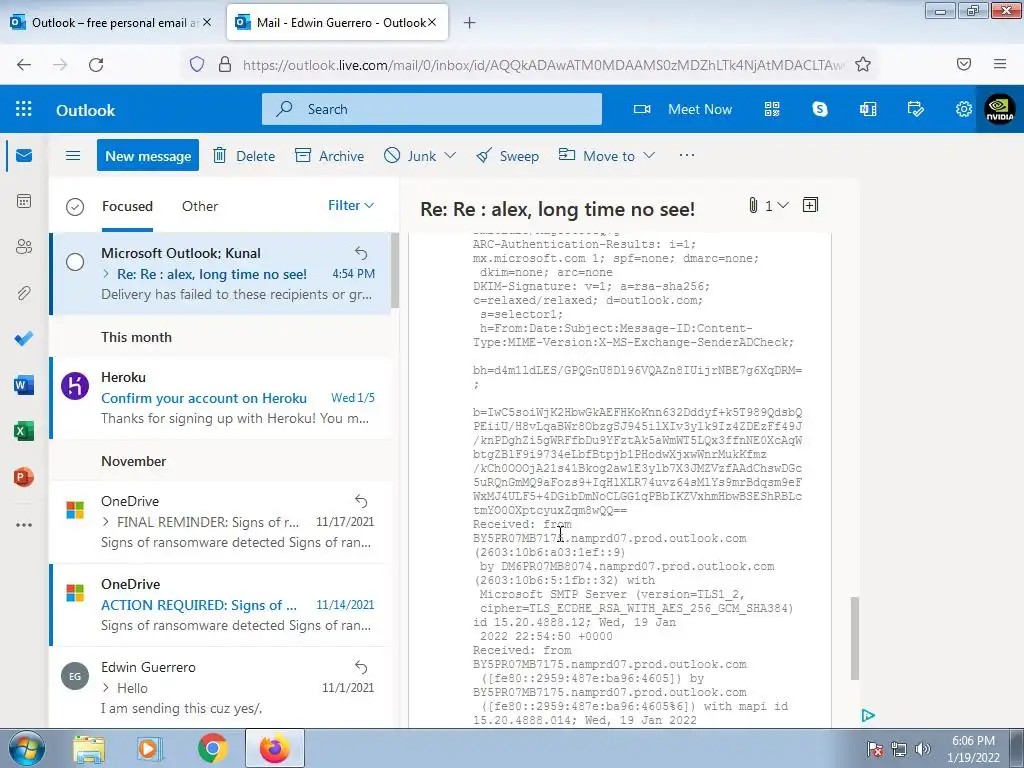Viewport: 1024px width, 768px height.
Task: Start a Meet Now video call
Action: pos(683,110)
